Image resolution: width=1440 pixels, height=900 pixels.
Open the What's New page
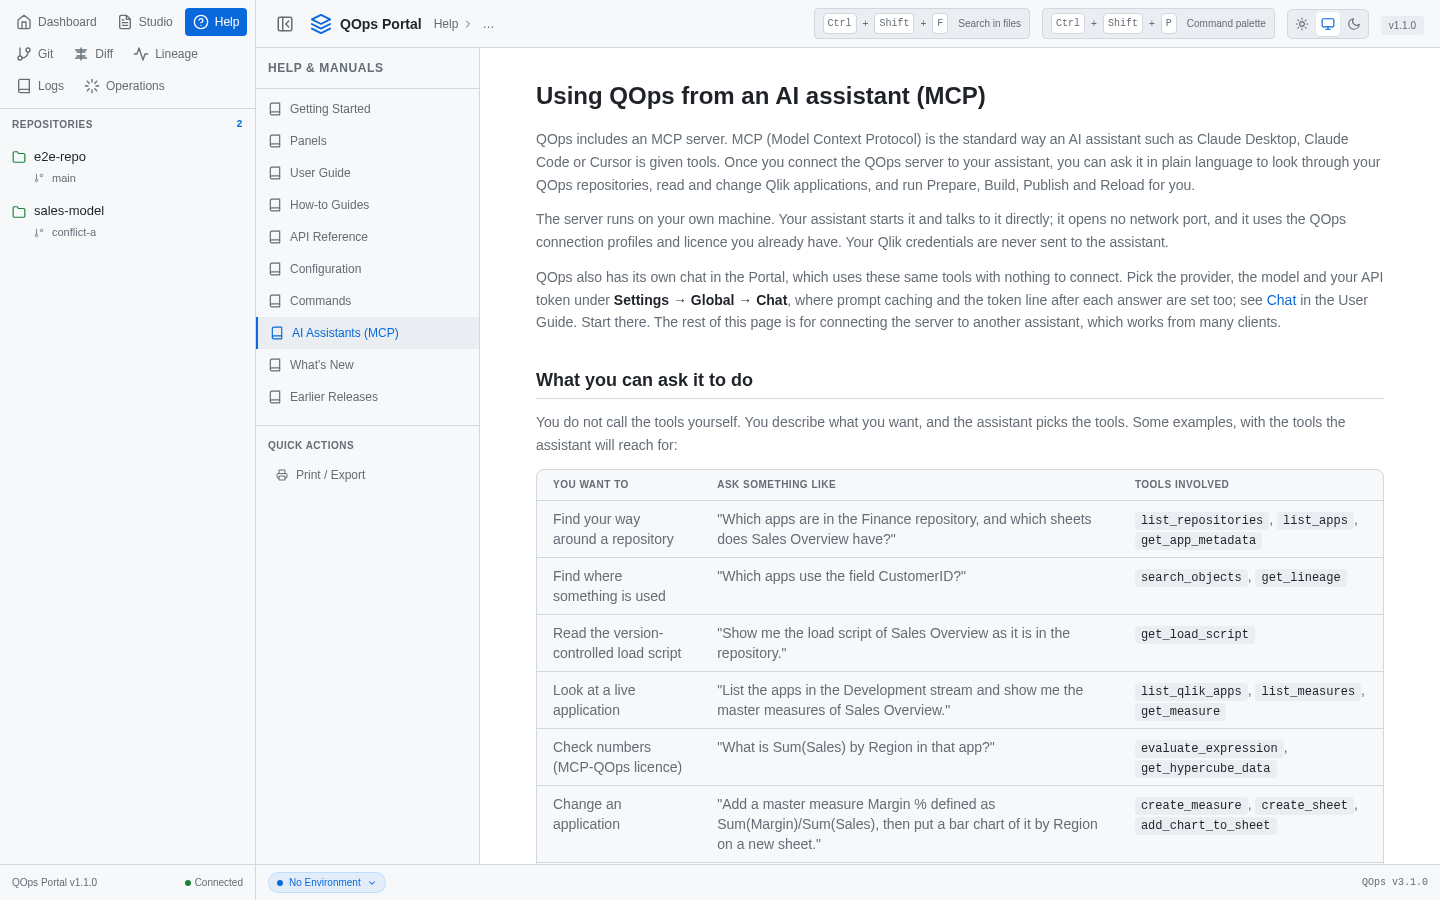[x=368, y=365]
